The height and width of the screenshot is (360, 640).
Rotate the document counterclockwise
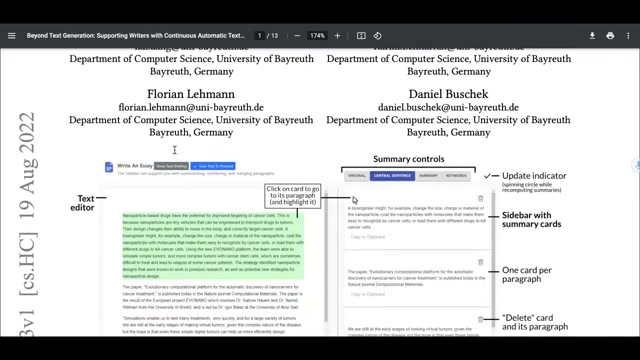point(378,36)
